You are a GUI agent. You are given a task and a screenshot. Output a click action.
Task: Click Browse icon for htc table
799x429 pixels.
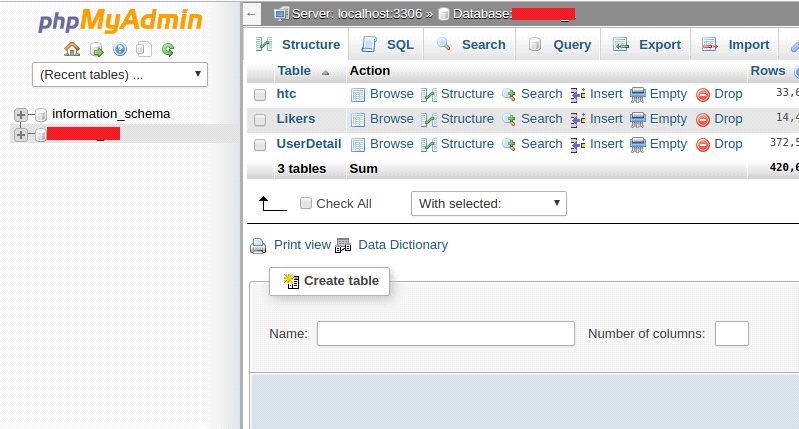click(x=358, y=94)
